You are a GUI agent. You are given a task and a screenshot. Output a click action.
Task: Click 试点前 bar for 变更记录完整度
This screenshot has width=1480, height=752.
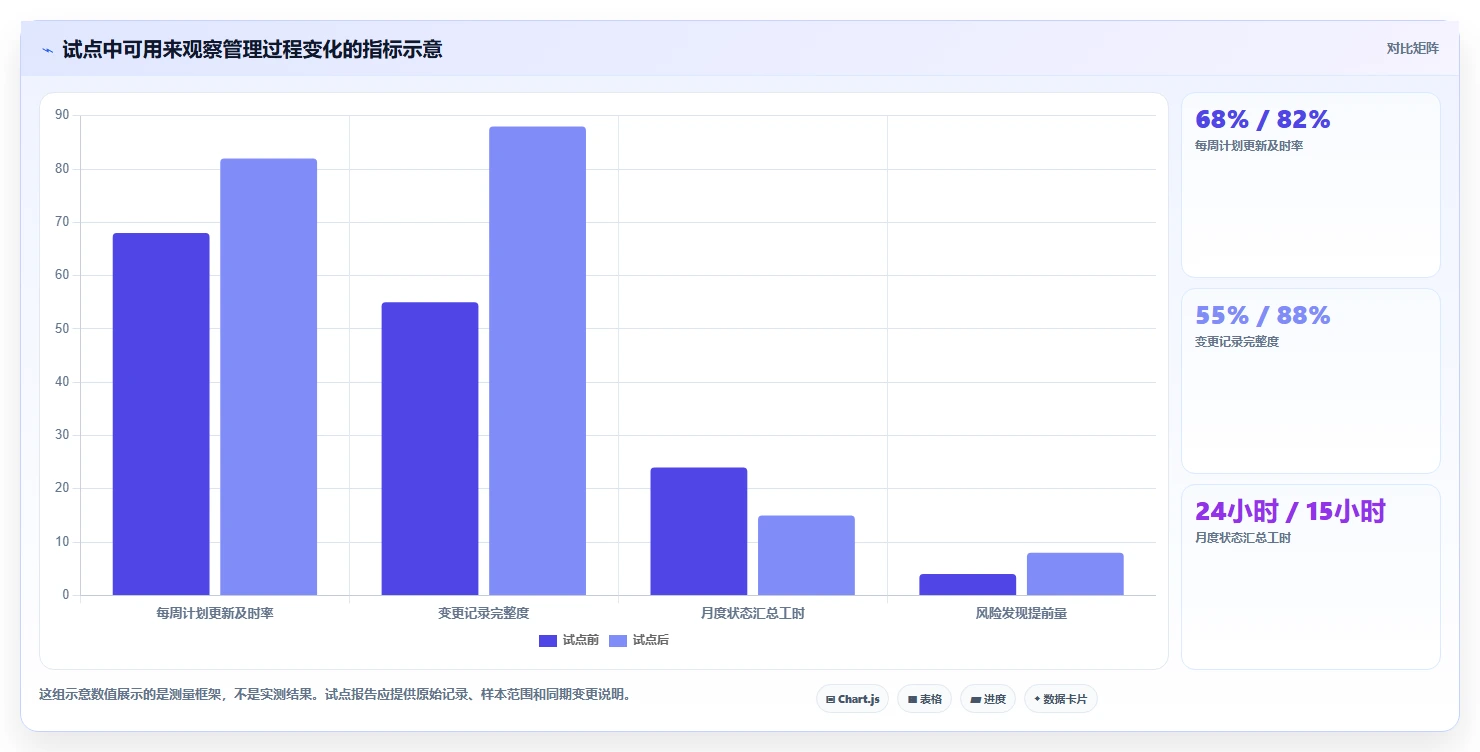[x=430, y=449]
